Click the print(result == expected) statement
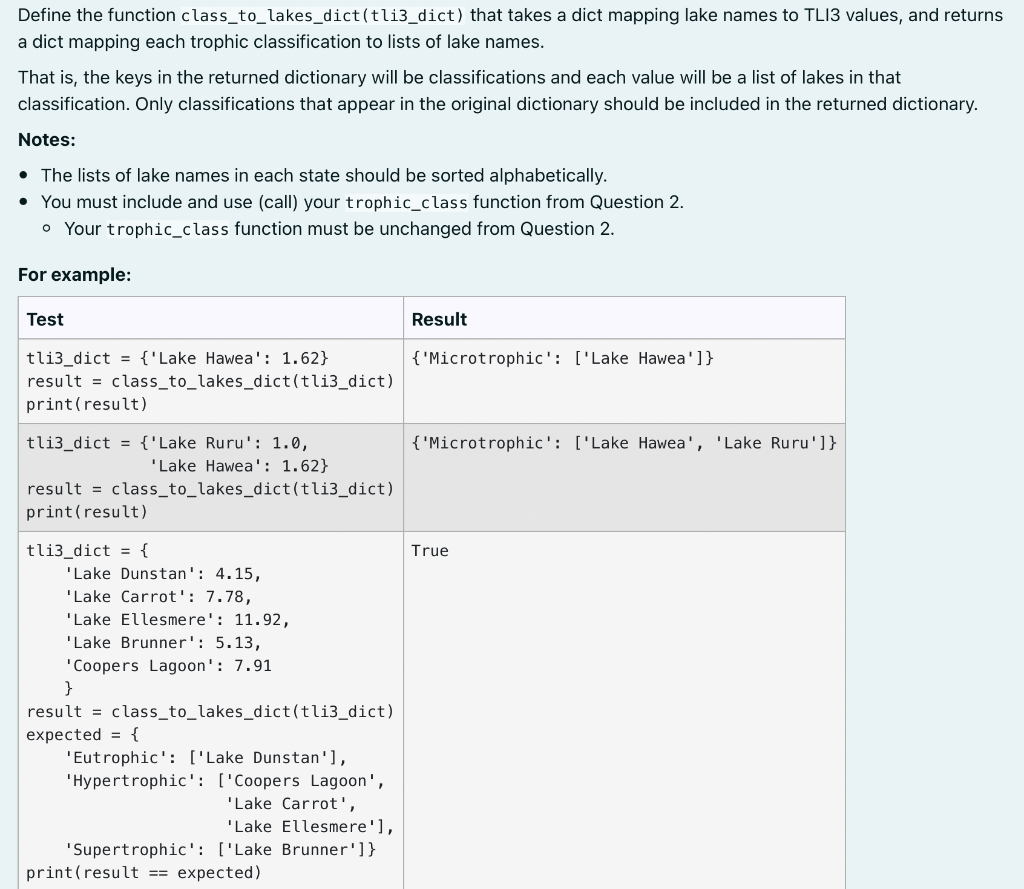Screen dimensions: 1024x889 pos(142,872)
